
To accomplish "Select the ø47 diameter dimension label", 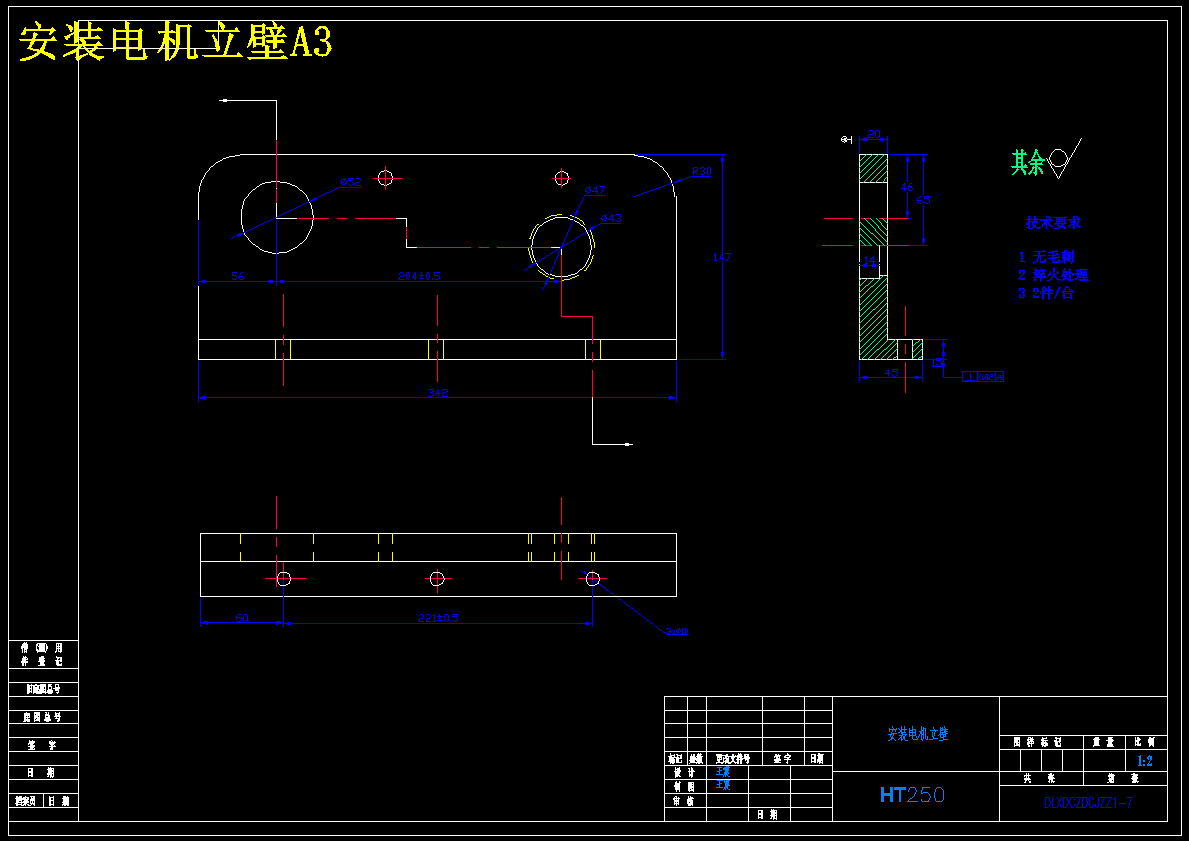I will [x=594, y=190].
